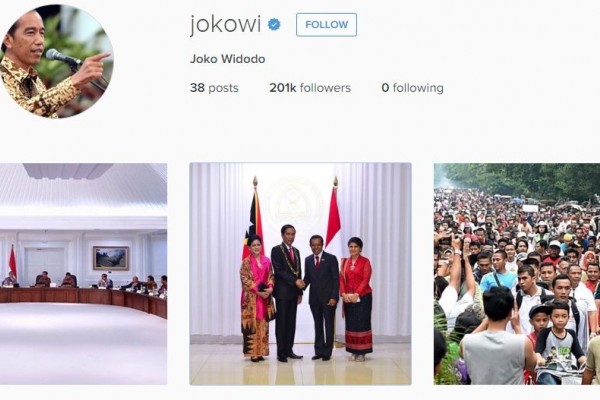Click the framed painting in the meeting room photo
Viewport: 600px width, 400px height.
[111, 258]
